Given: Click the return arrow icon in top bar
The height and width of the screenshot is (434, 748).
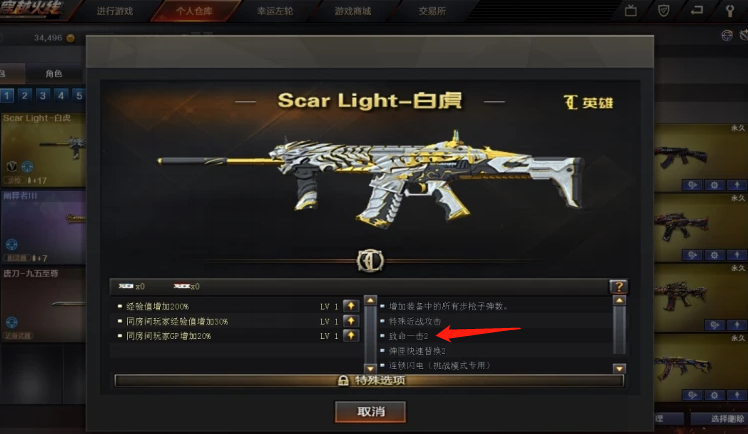Looking at the screenshot, I should 696,10.
